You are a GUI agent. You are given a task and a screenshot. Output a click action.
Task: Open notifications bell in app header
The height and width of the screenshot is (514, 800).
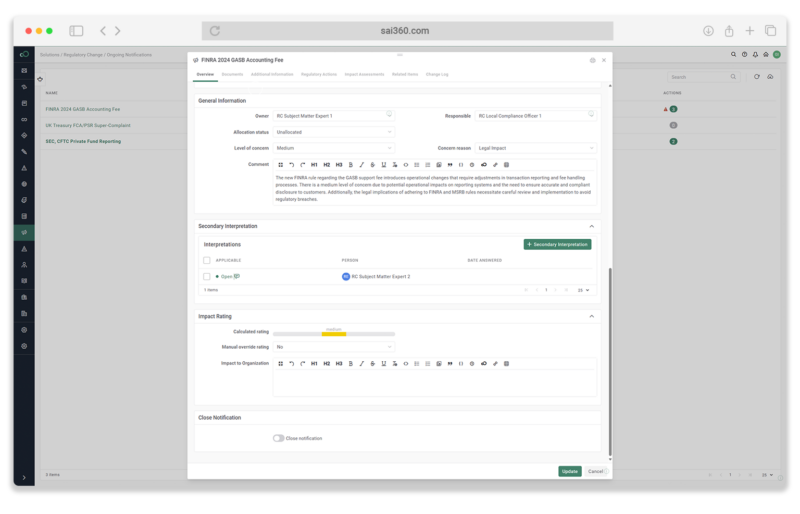coord(755,55)
